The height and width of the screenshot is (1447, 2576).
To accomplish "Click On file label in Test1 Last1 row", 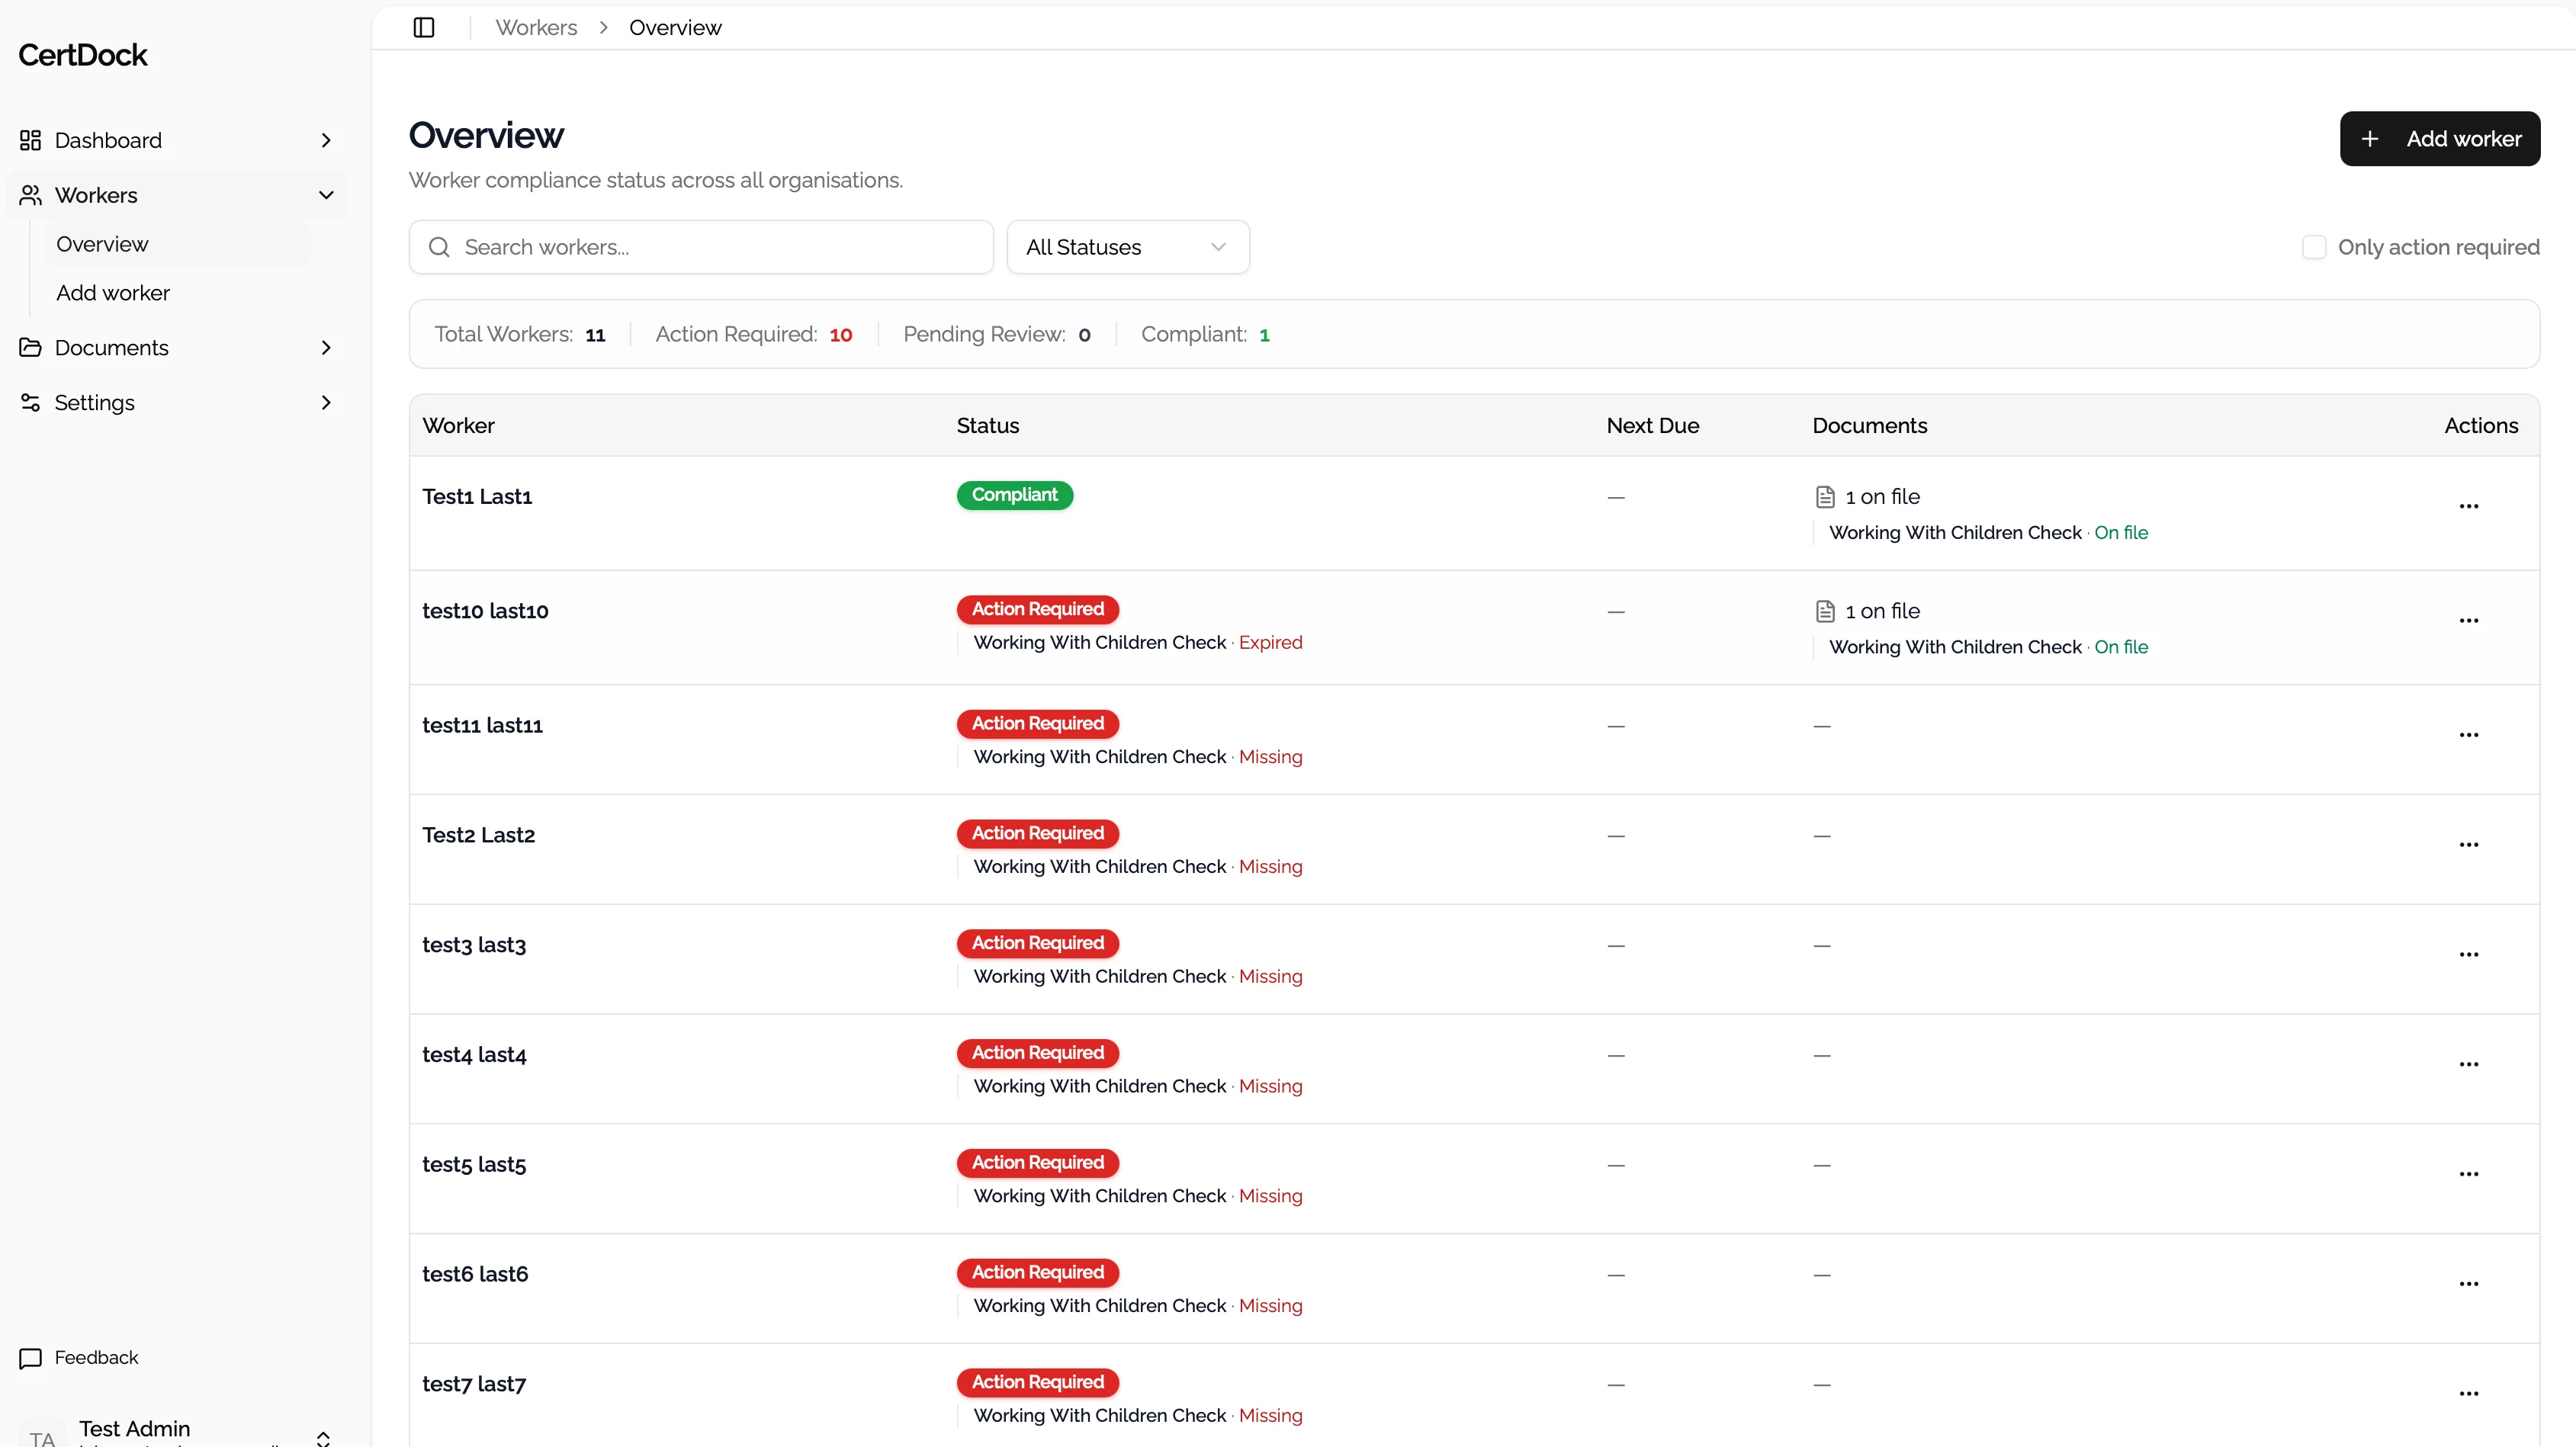I will pyautogui.click(x=2121, y=533).
